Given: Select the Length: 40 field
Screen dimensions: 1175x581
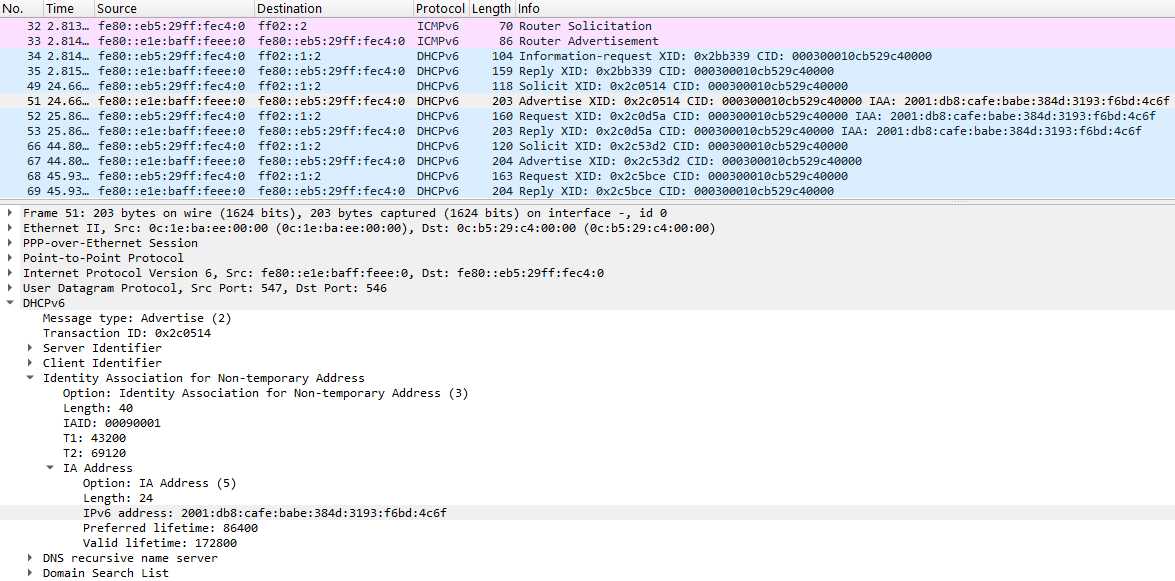Looking at the screenshot, I should tap(98, 408).
